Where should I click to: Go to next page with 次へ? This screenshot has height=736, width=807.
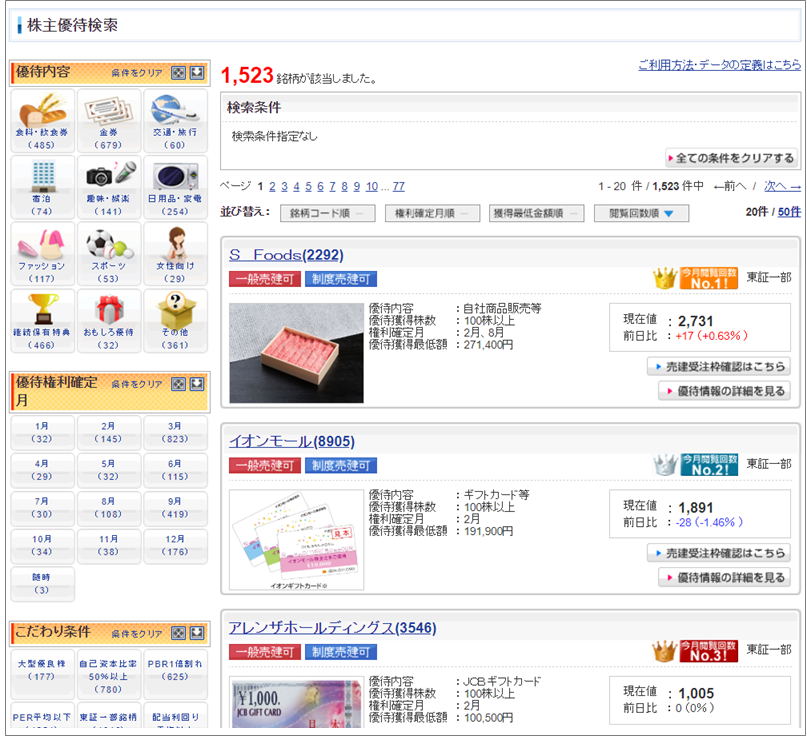coord(782,186)
